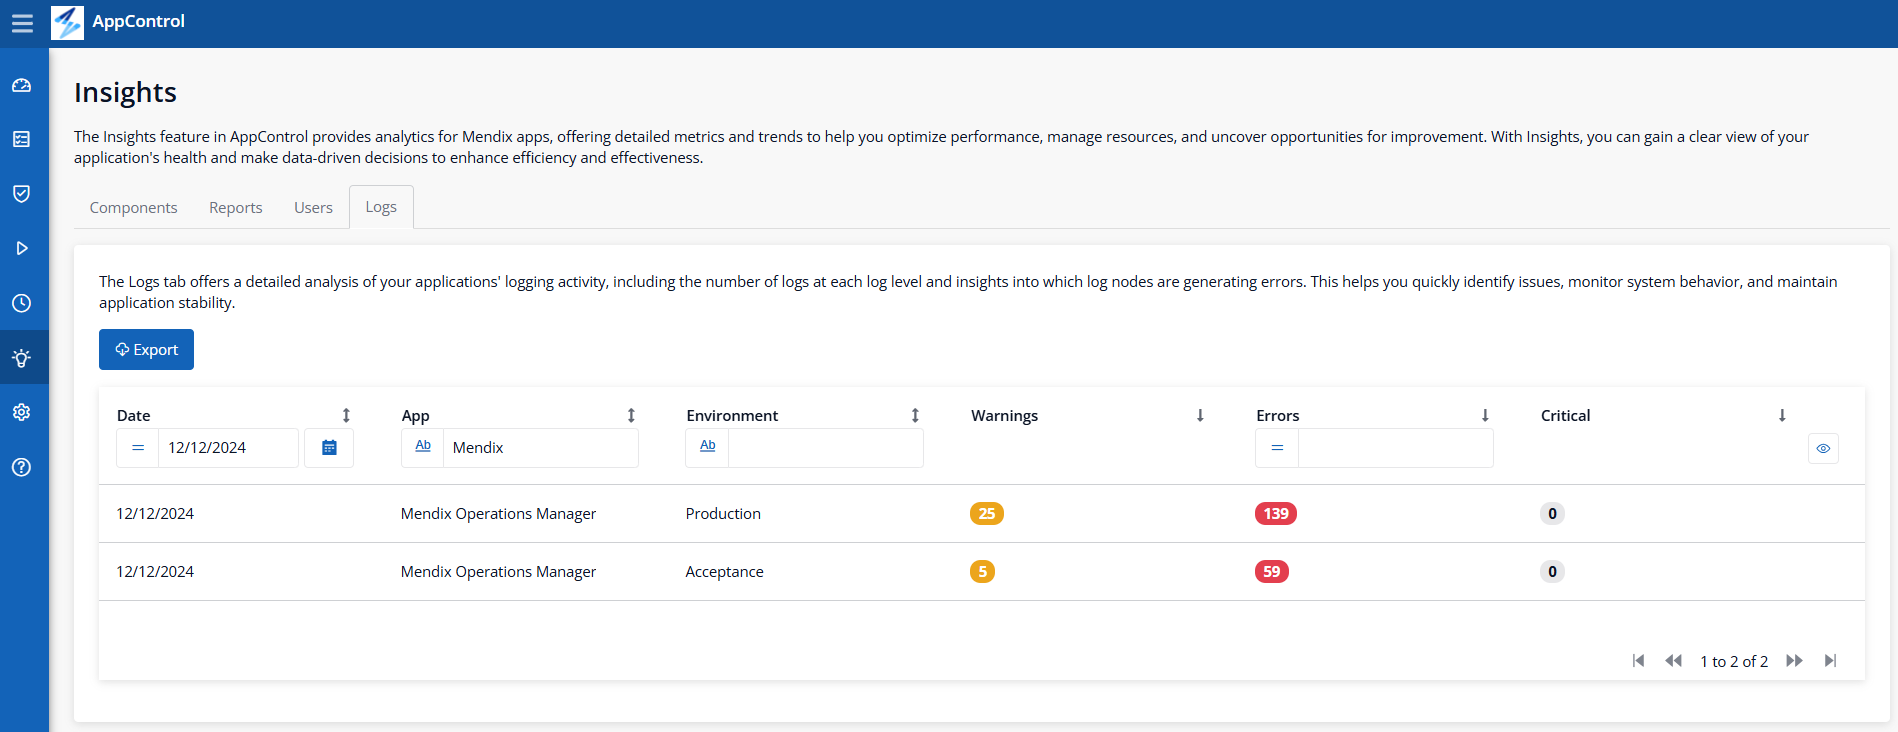
Task: Click the Export button
Action: tap(146, 350)
